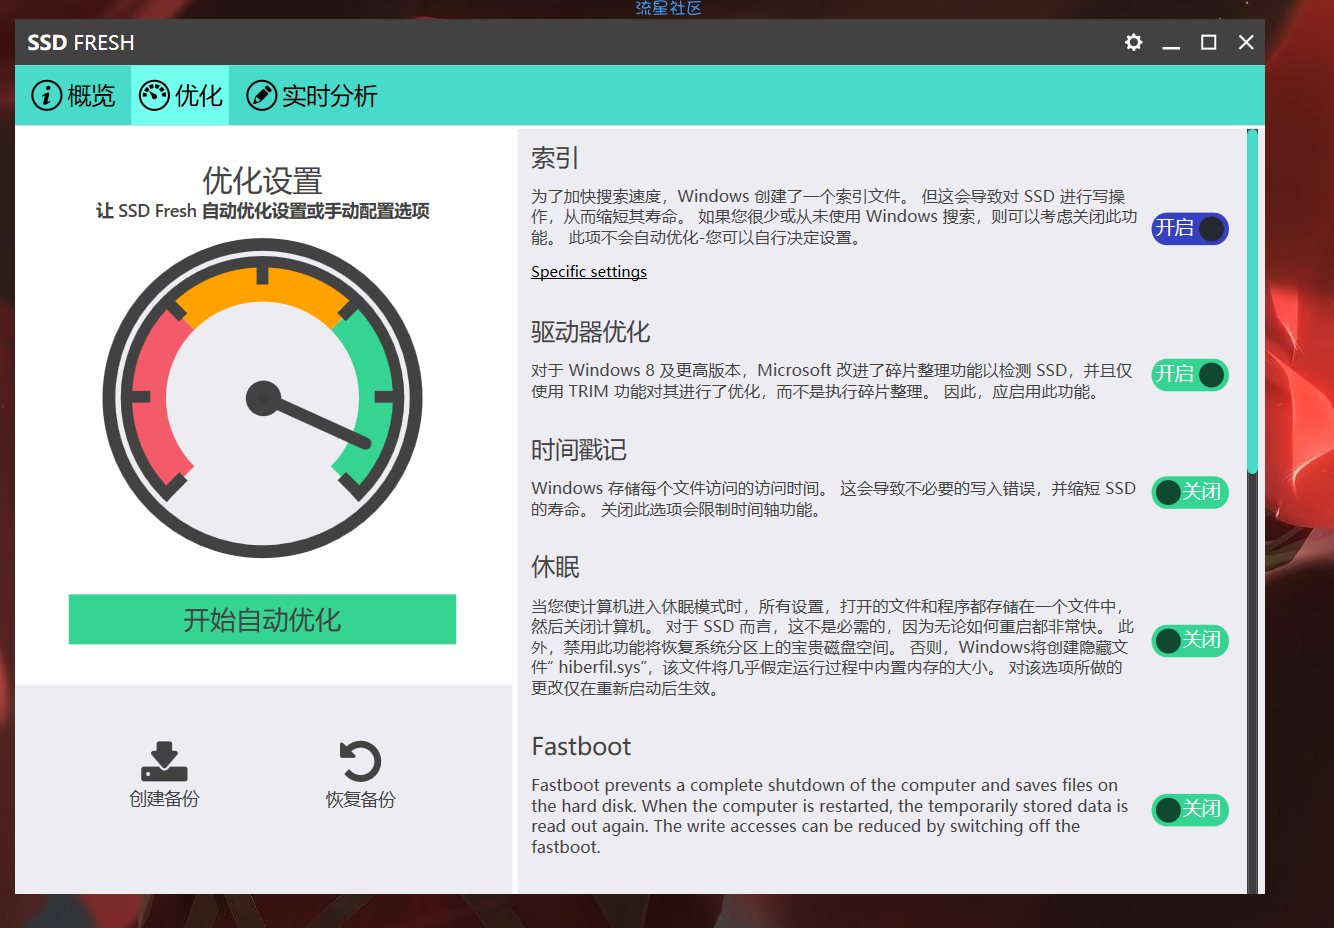The height and width of the screenshot is (928, 1334).
Task: Switch to the 概览 tab
Action: tap(73, 96)
